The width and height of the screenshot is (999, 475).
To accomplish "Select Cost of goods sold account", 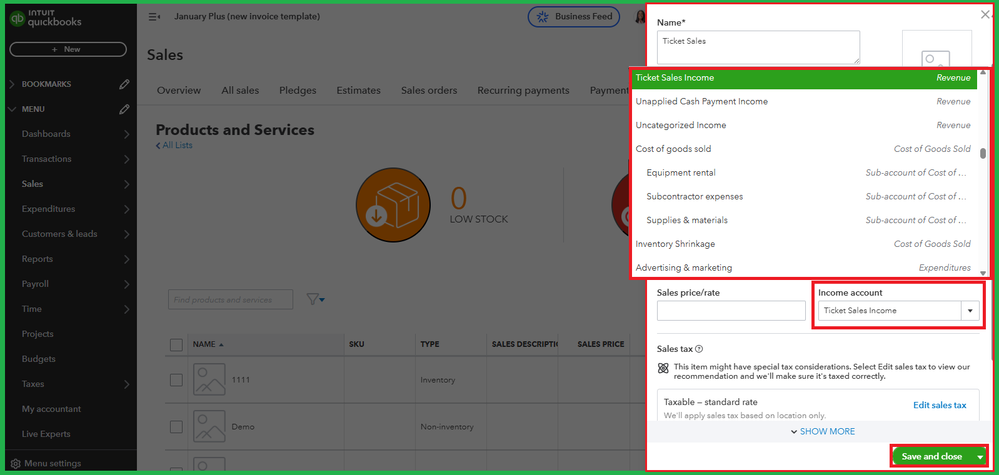I will click(x=804, y=149).
